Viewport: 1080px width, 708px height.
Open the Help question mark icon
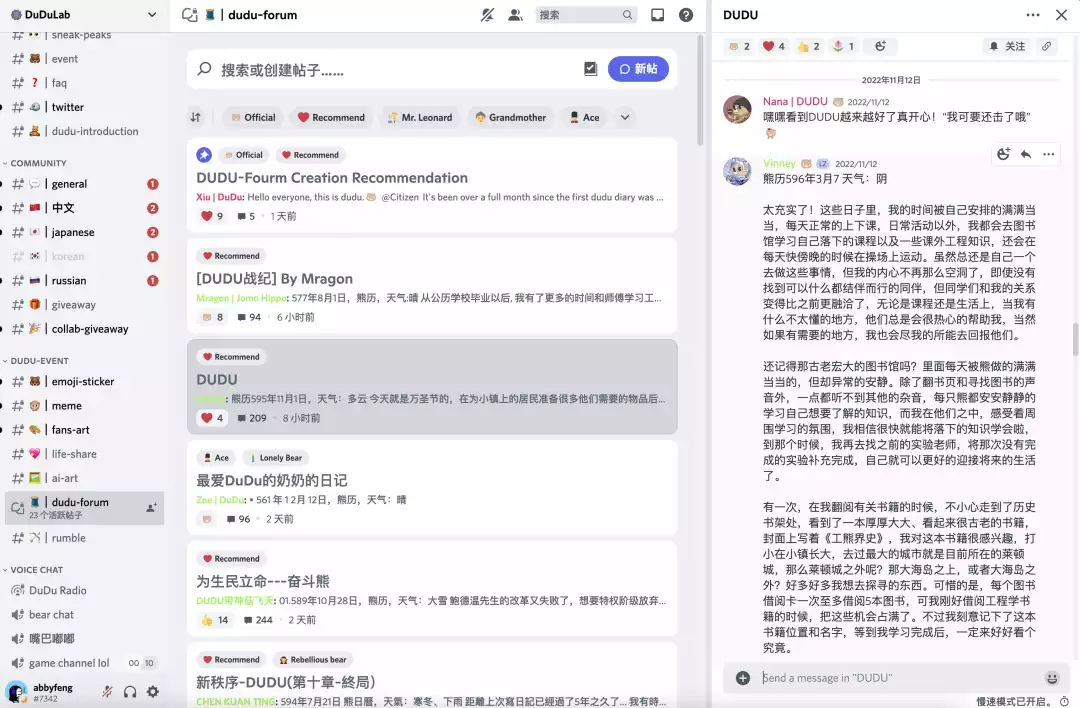click(685, 15)
